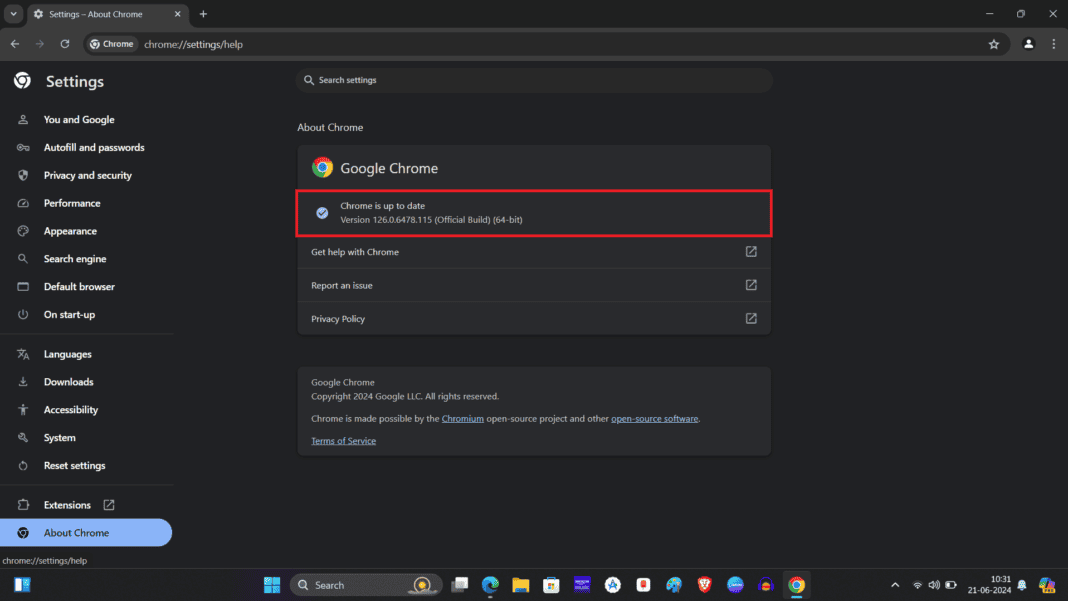
Task: Bookmark this page using the star icon
Action: 994,44
